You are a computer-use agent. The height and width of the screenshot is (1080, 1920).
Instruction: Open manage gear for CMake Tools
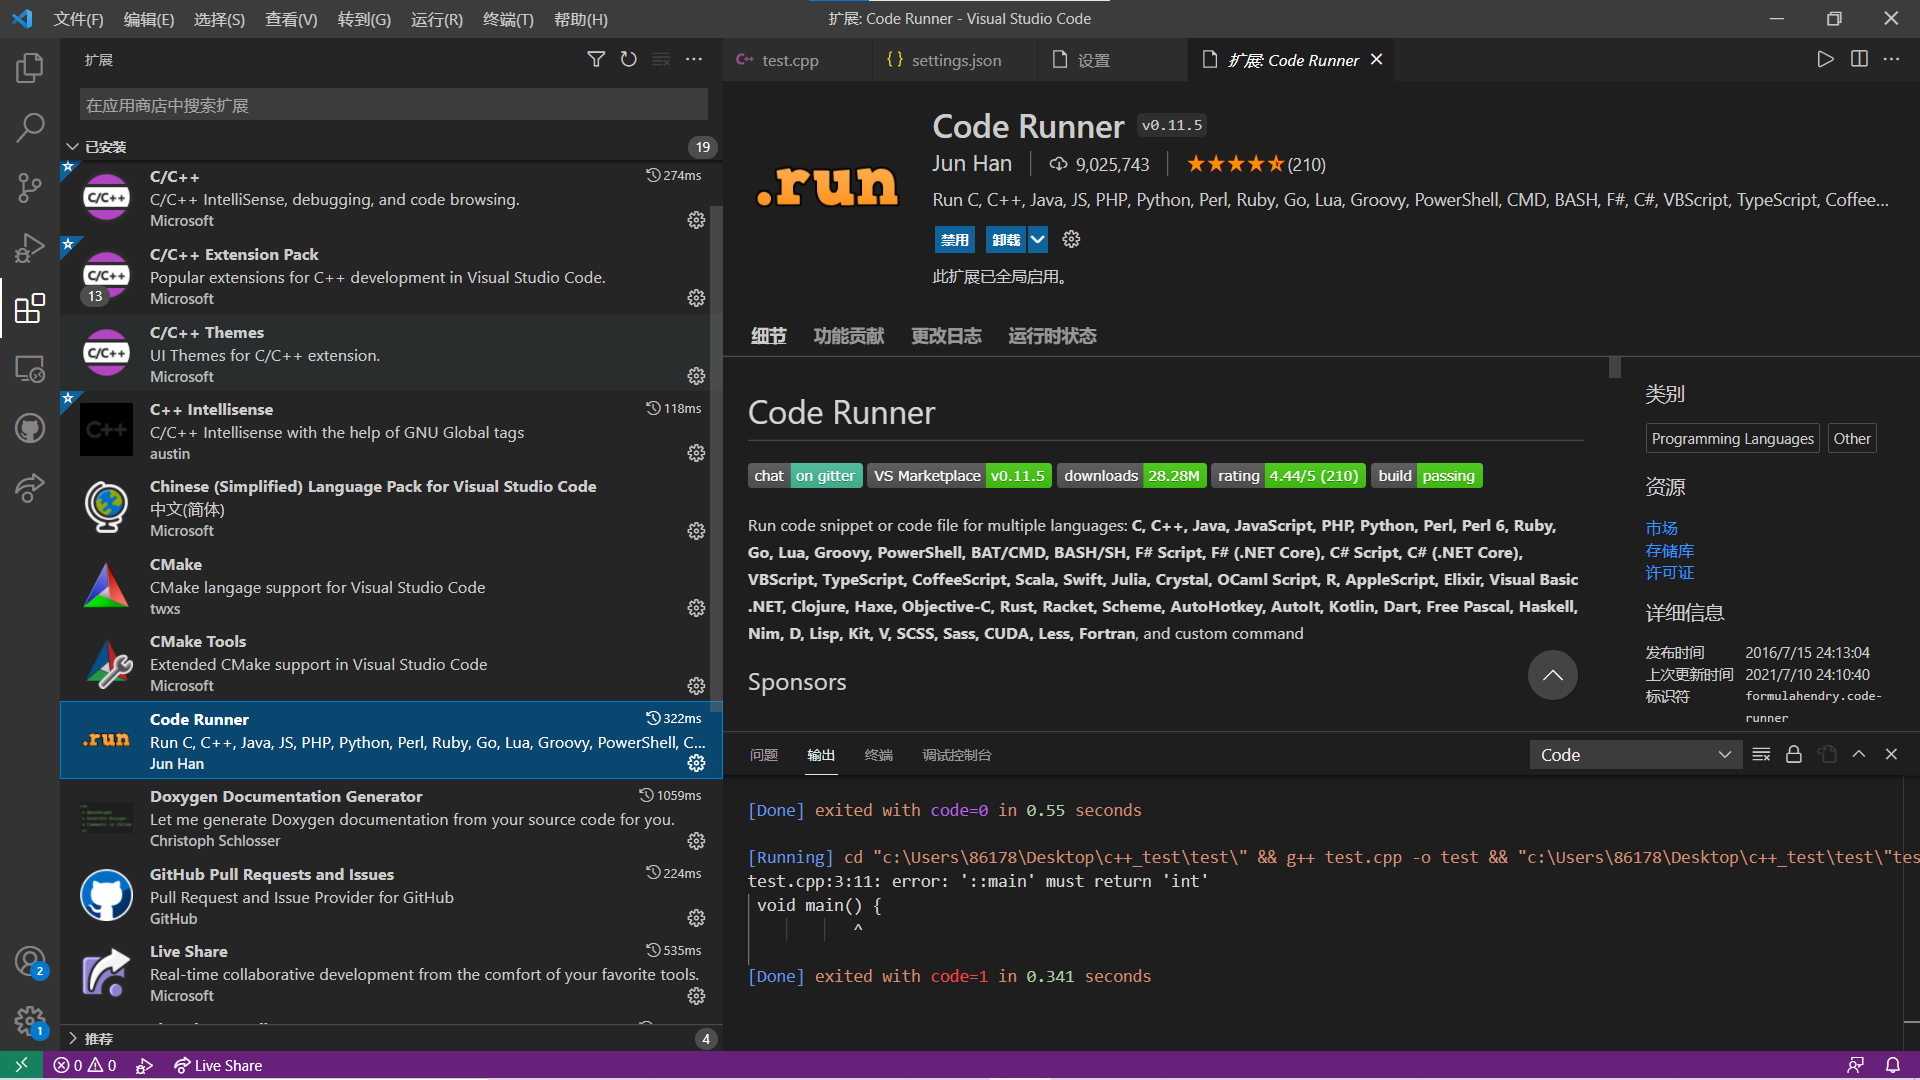tap(696, 686)
